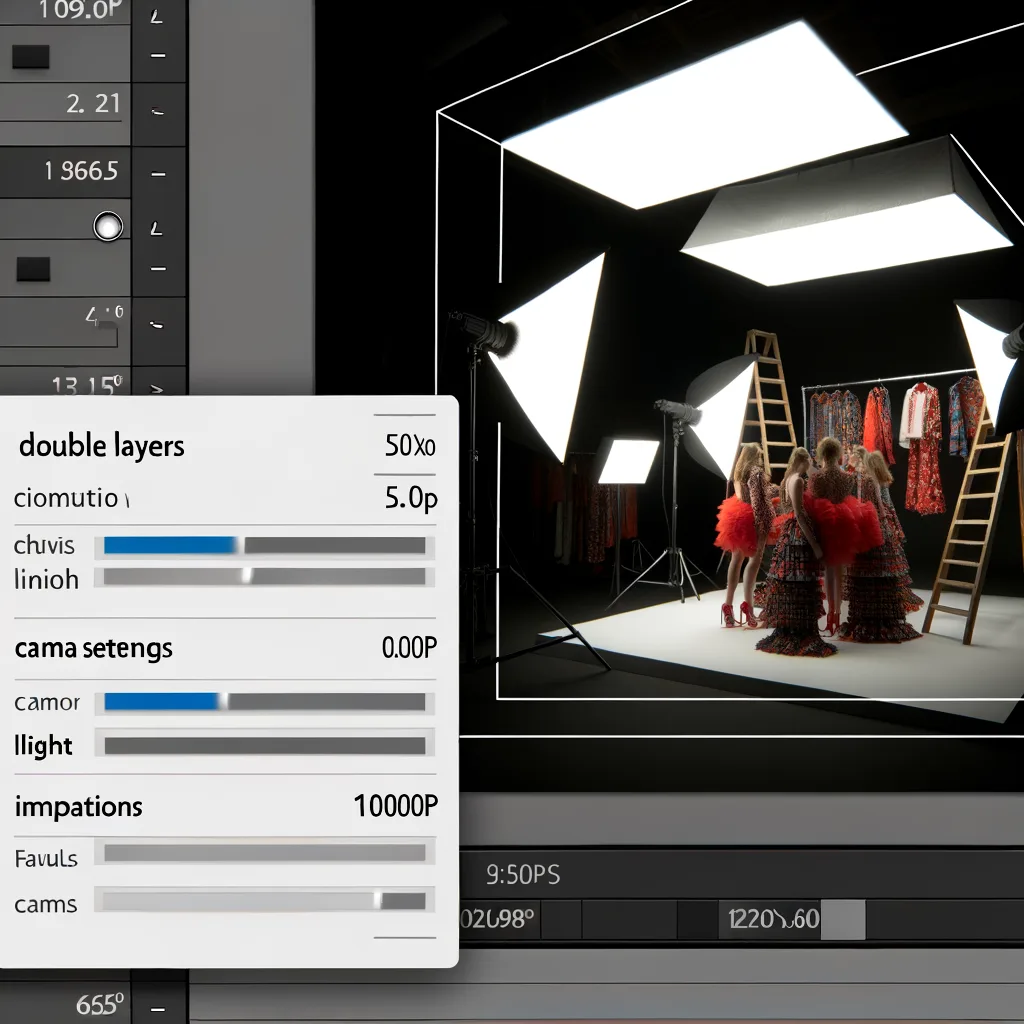Click the cams slider handle
The width and height of the screenshot is (1024, 1024).
tap(377, 901)
